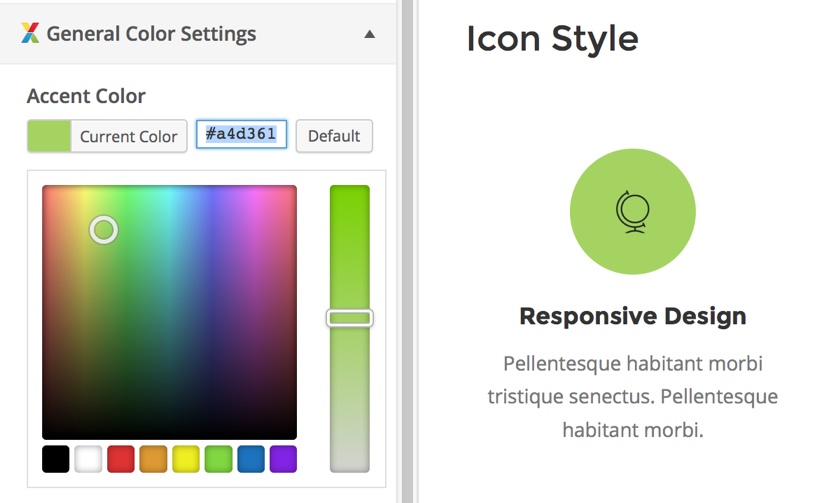Viewport: 829px width, 503px height.
Task: Select the red palette swatch
Action: tap(121, 459)
